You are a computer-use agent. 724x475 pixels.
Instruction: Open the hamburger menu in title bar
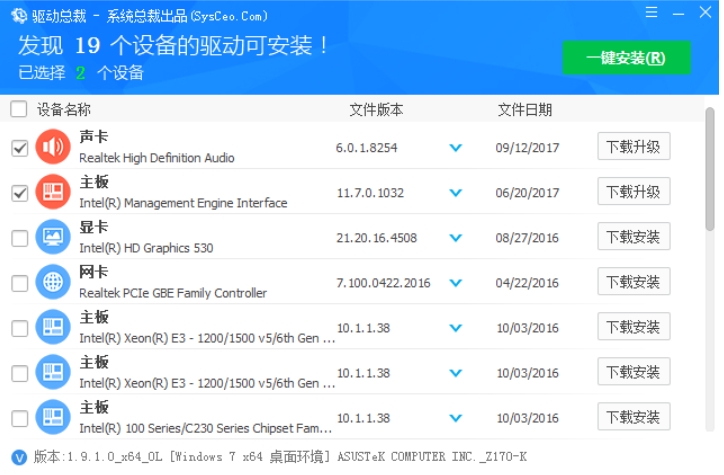651,14
